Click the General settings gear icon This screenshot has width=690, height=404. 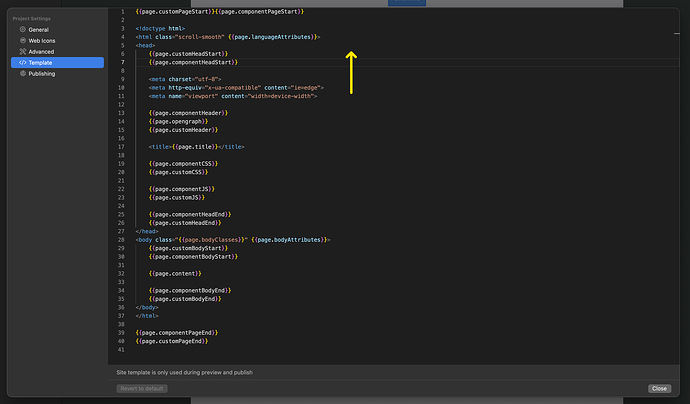tap(20, 30)
